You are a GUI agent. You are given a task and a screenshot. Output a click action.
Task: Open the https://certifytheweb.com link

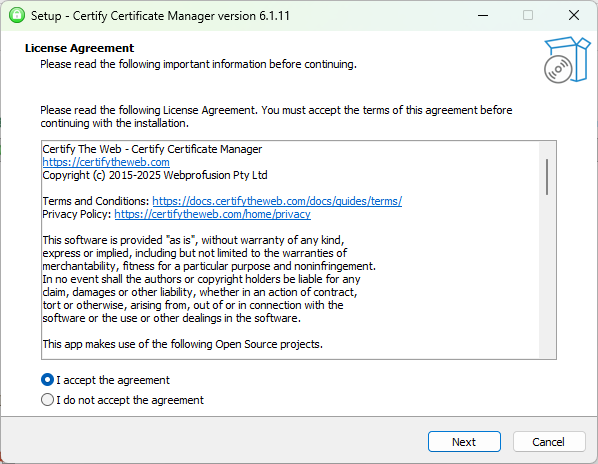106,162
